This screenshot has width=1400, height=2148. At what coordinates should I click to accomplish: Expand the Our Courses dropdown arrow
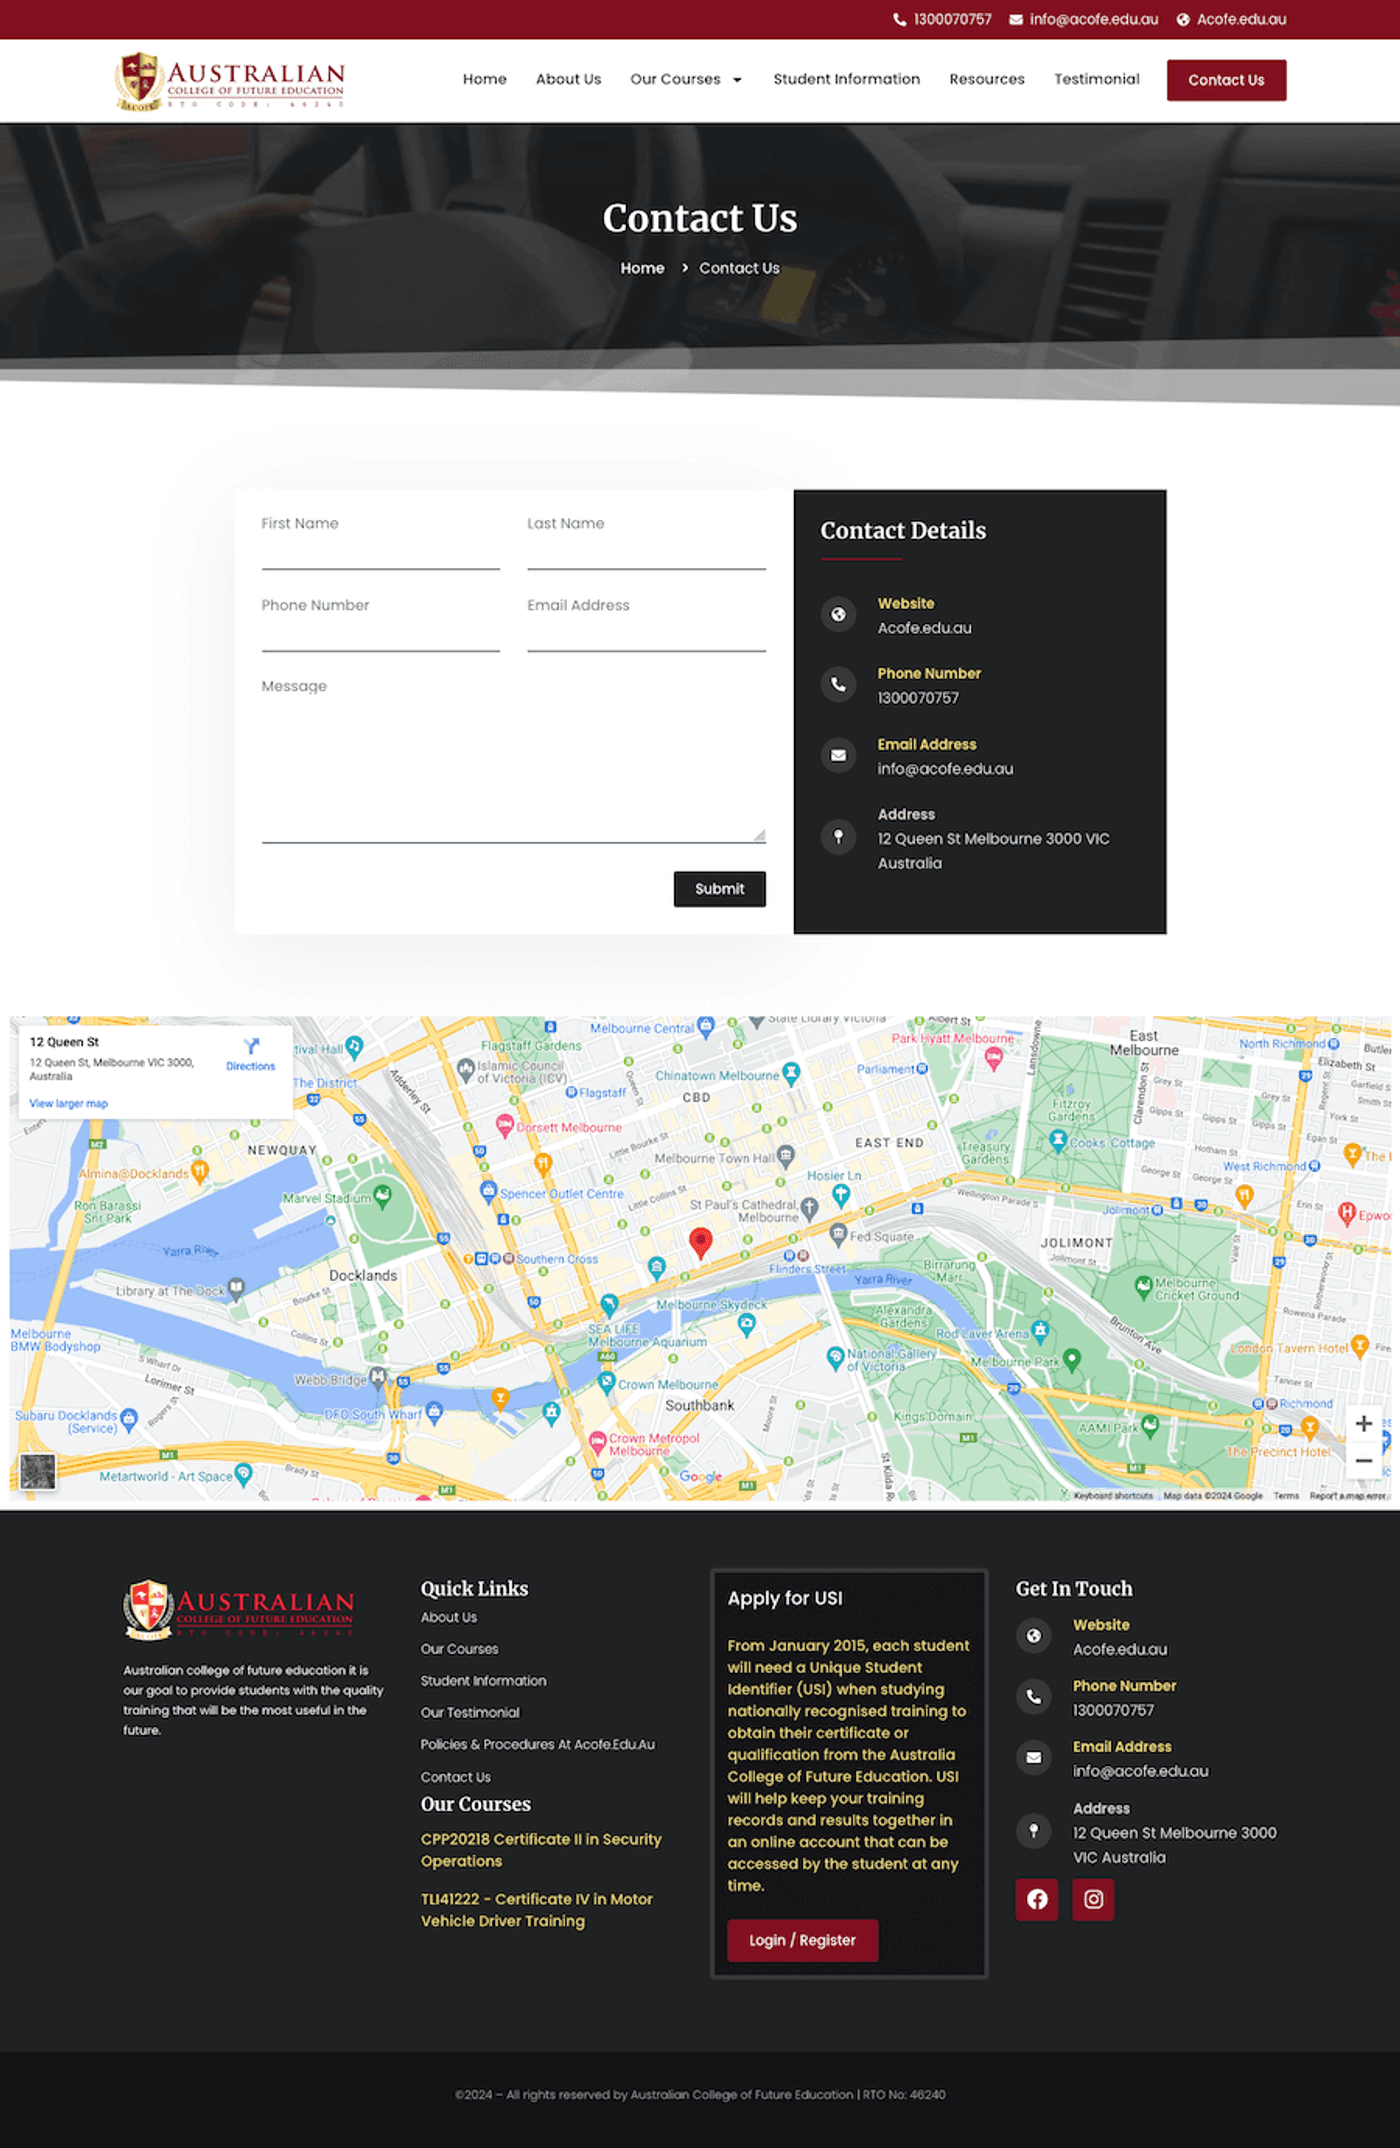(737, 80)
